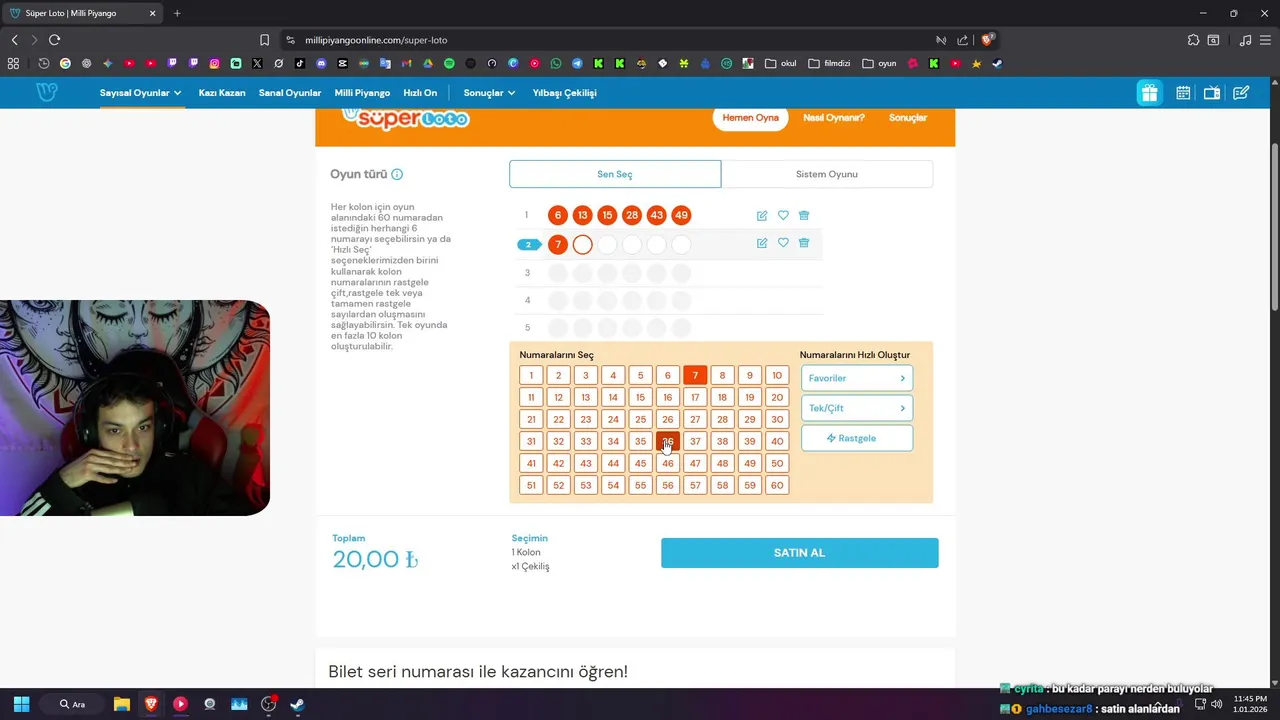Image resolution: width=1280 pixels, height=720 pixels.
Task: Select number 36 in the grid
Action: pyautogui.click(x=668, y=441)
